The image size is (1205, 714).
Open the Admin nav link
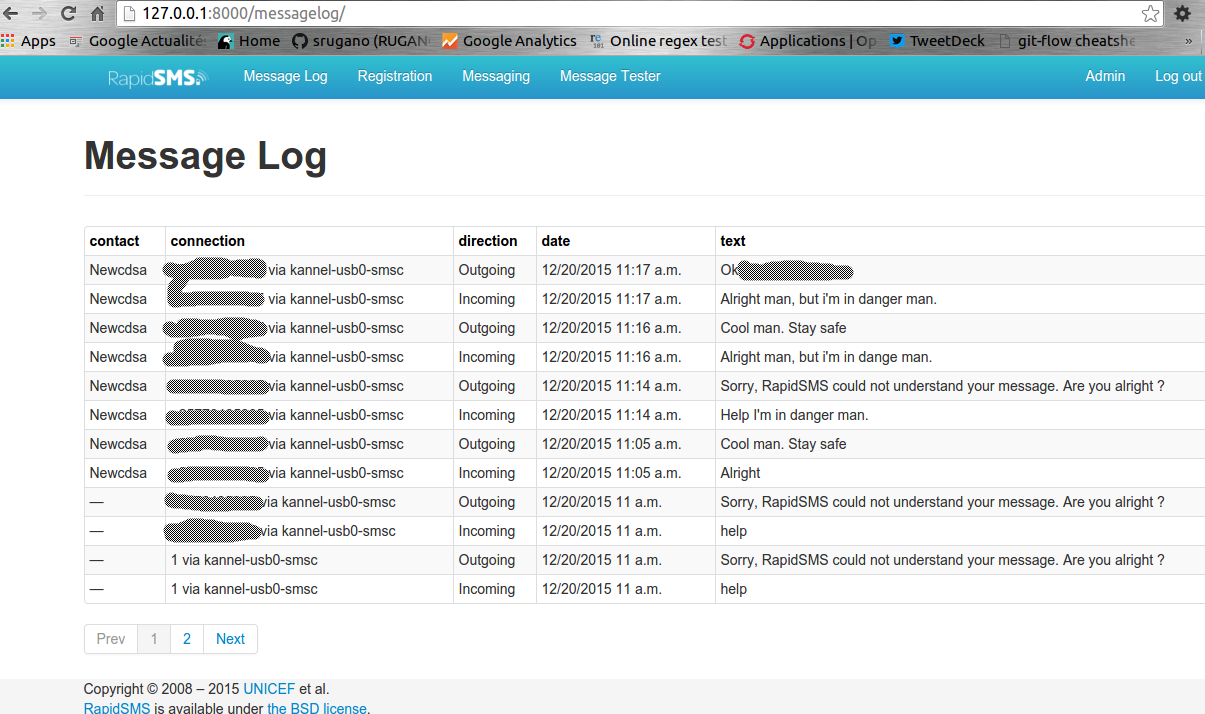pyautogui.click(x=1105, y=76)
